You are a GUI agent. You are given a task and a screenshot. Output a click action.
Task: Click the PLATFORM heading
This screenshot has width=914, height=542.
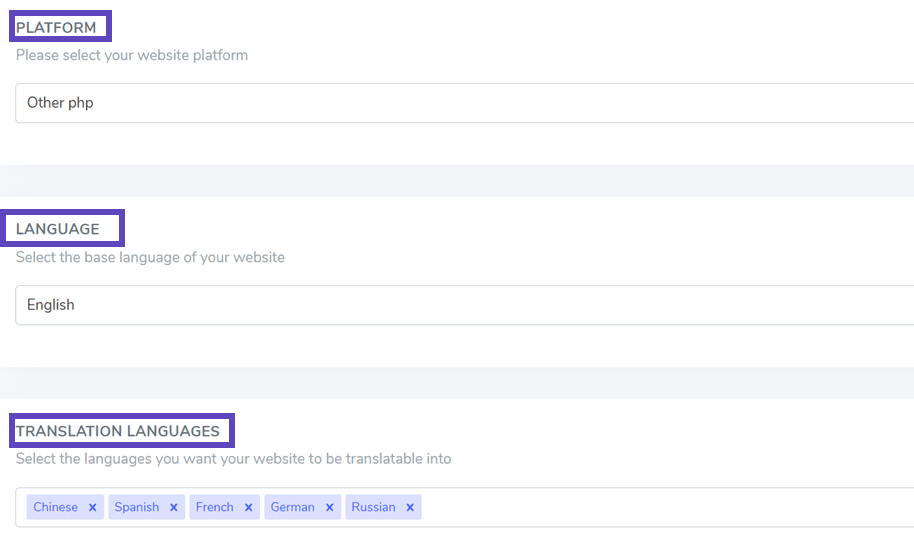click(x=56, y=27)
